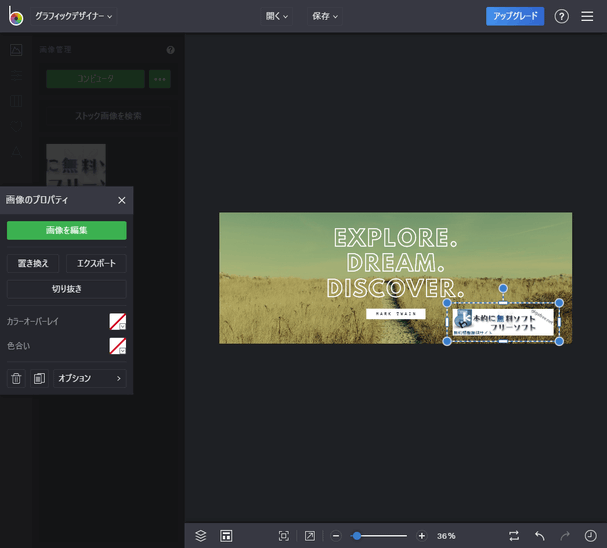This screenshot has width=607, height=548.
Task: Click the アップグレード button
Action: [x=515, y=16]
